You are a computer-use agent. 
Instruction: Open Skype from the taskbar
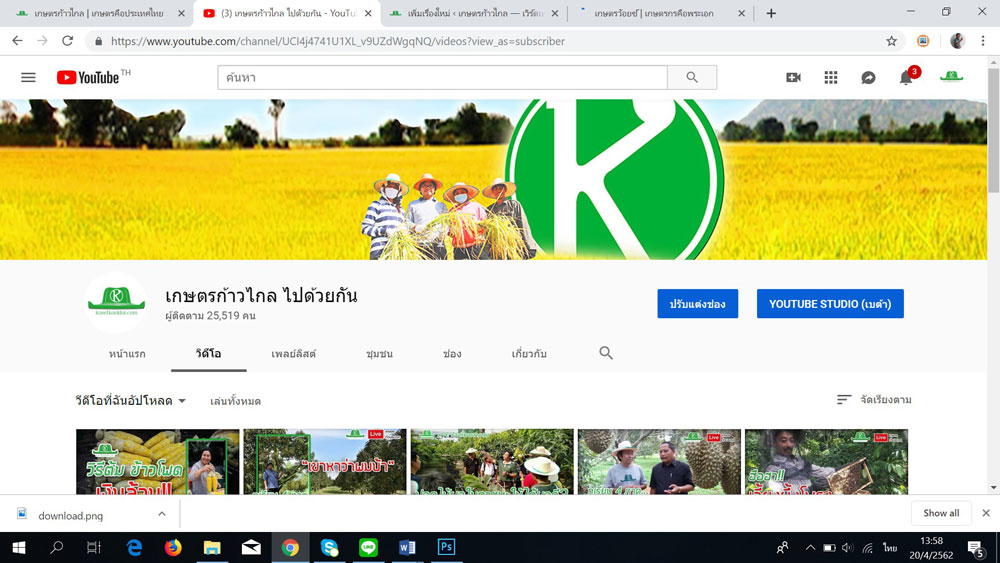click(x=329, y=547)
